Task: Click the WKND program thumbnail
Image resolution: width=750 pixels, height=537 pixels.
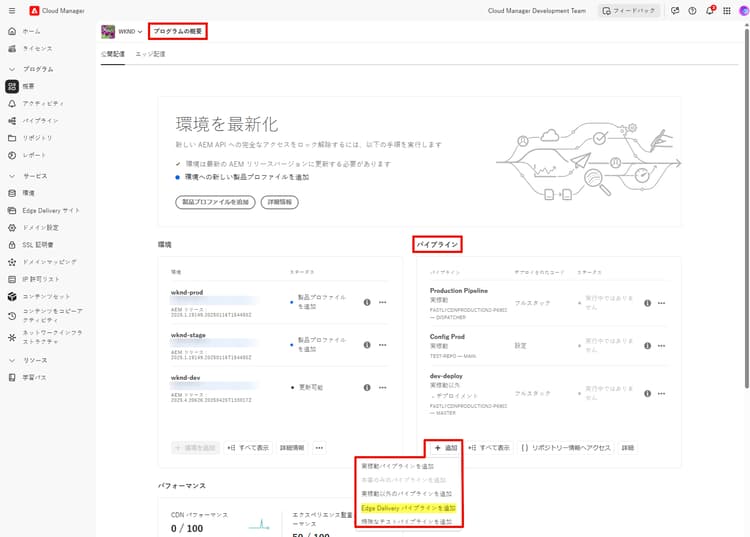Action: click(x=108, y=32)
